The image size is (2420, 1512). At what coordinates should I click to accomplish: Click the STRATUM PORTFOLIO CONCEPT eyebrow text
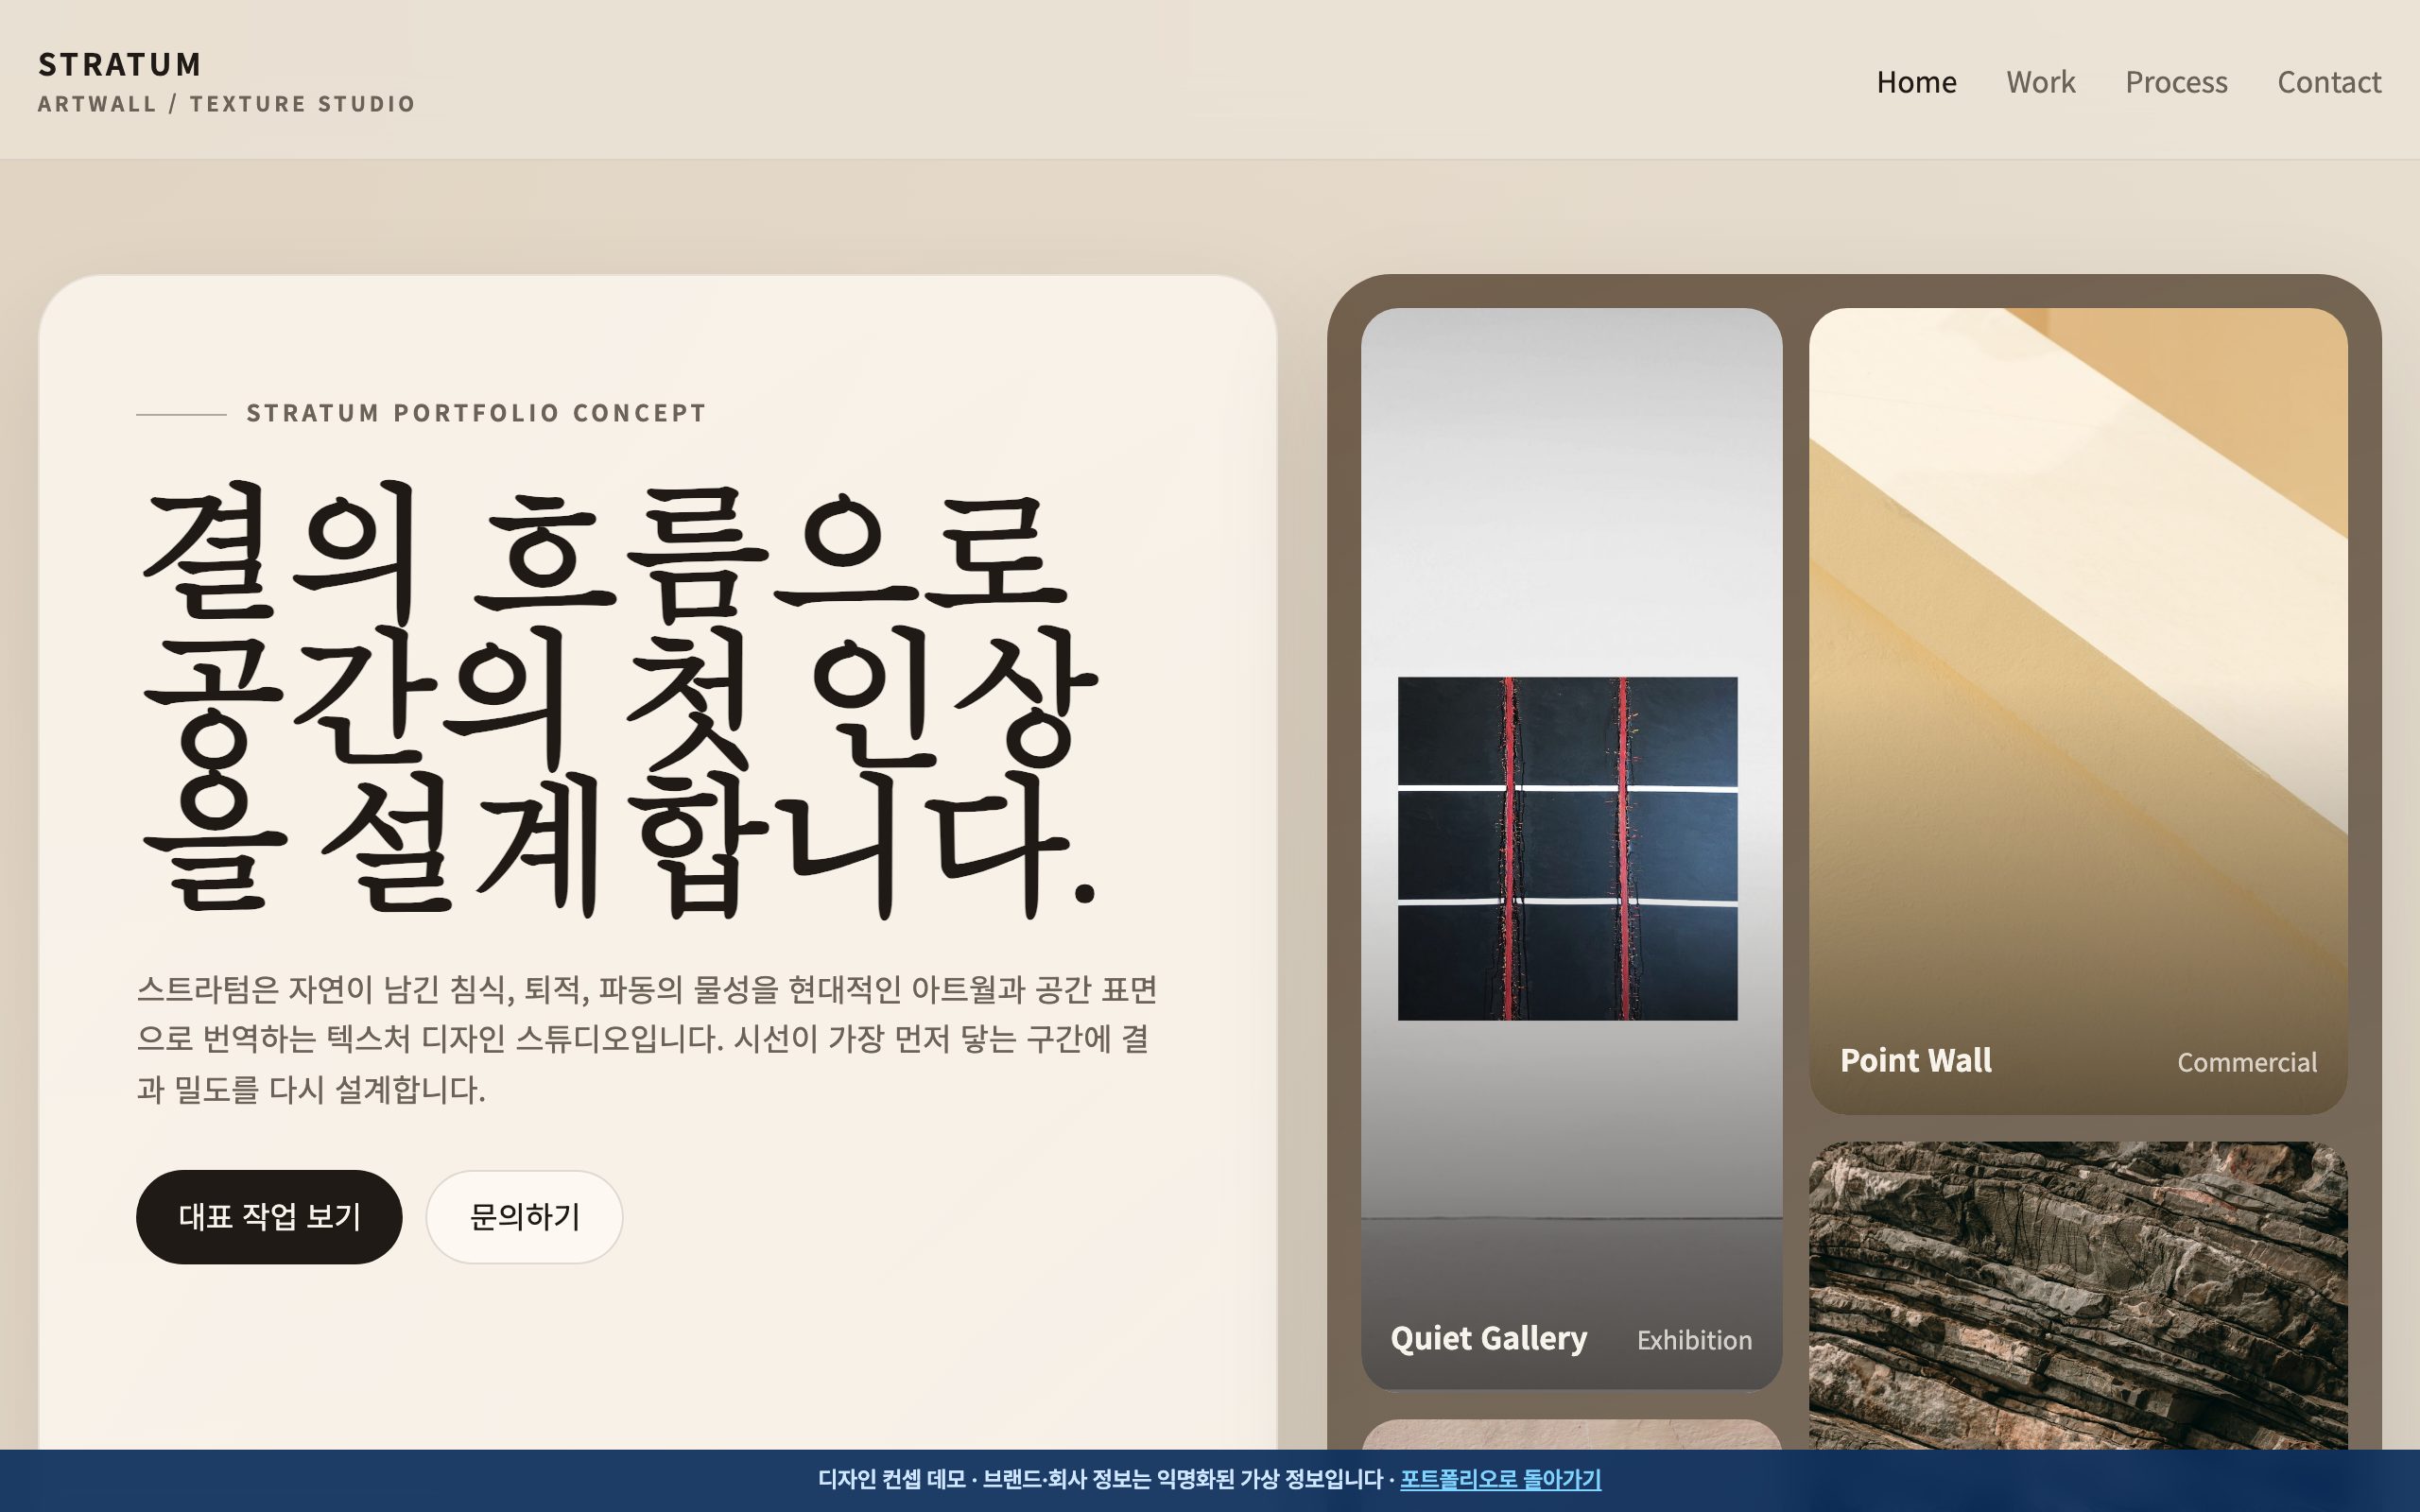click(x=476, y=413)
